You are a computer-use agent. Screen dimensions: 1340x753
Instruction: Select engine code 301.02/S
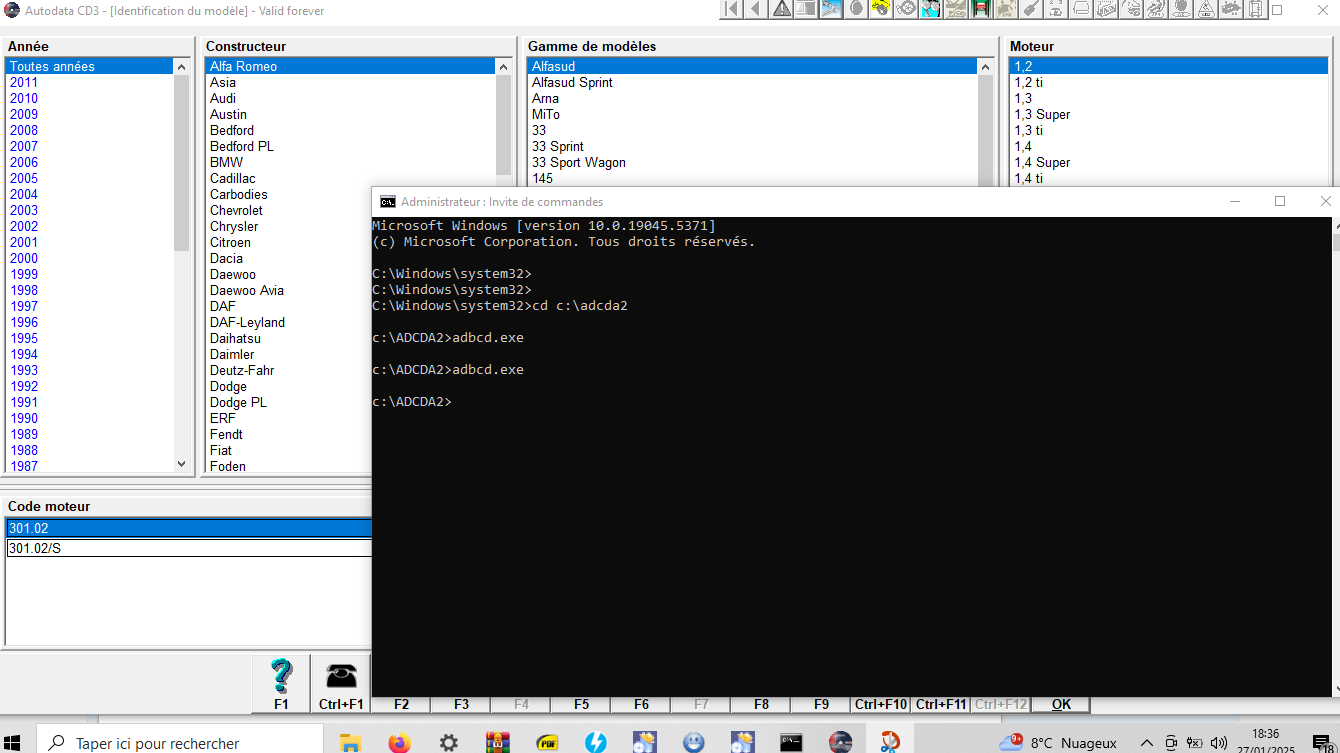coord(189,548)
